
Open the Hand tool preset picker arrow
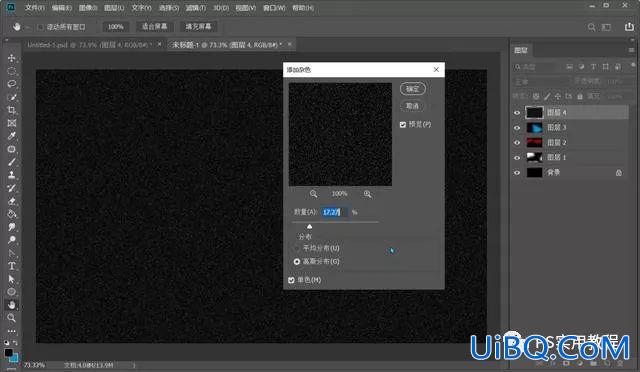point(27,27)
